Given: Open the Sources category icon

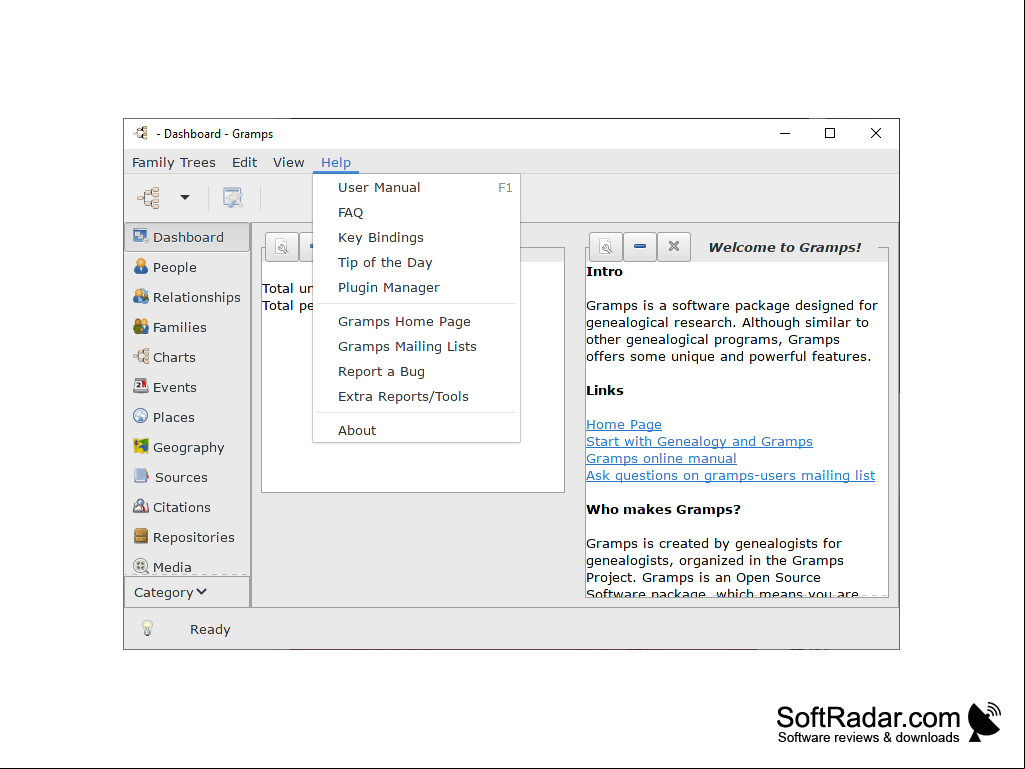Looking at the screenshot, I should (x=141, y=477).
